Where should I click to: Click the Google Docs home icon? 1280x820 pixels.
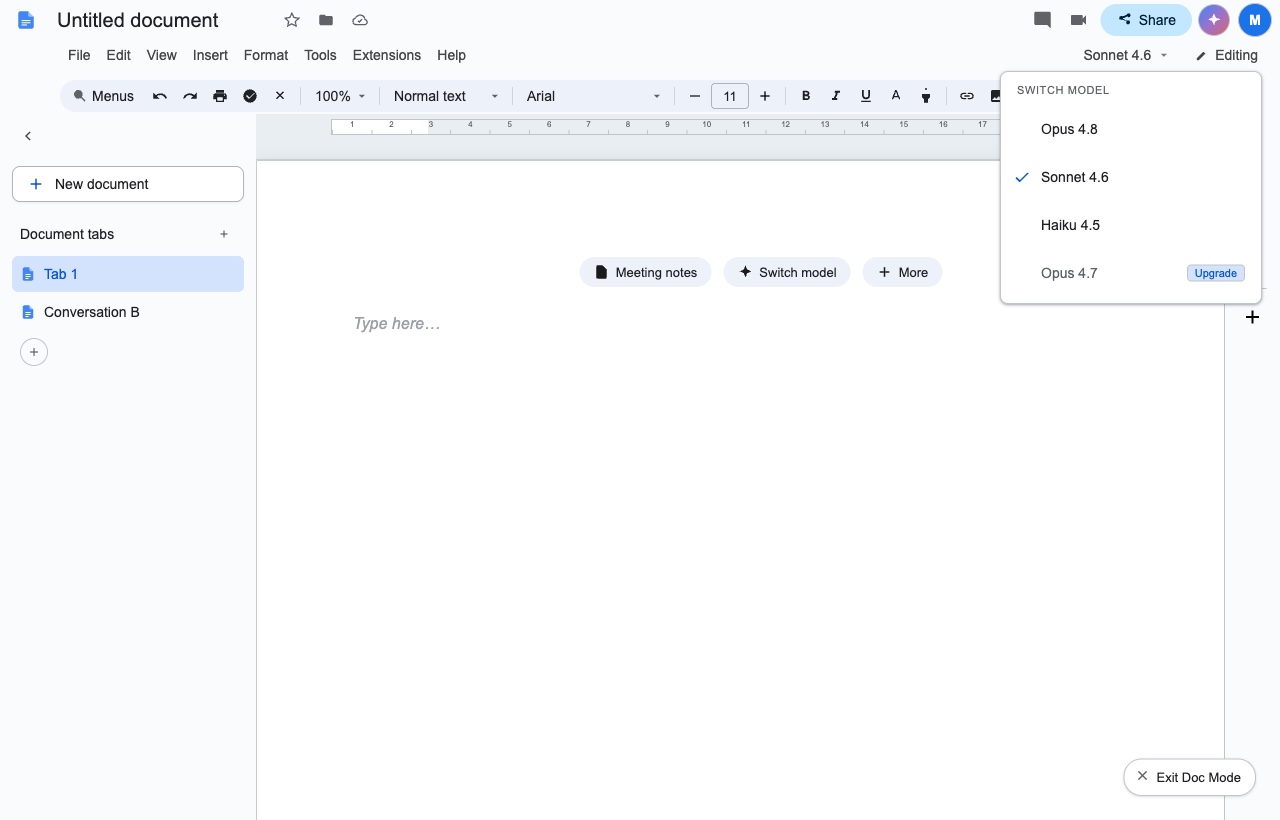[x=26, y=20]
